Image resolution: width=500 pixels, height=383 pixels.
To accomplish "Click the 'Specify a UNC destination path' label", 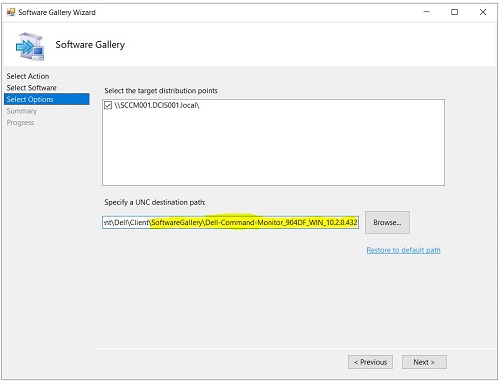I will (155, 202).
